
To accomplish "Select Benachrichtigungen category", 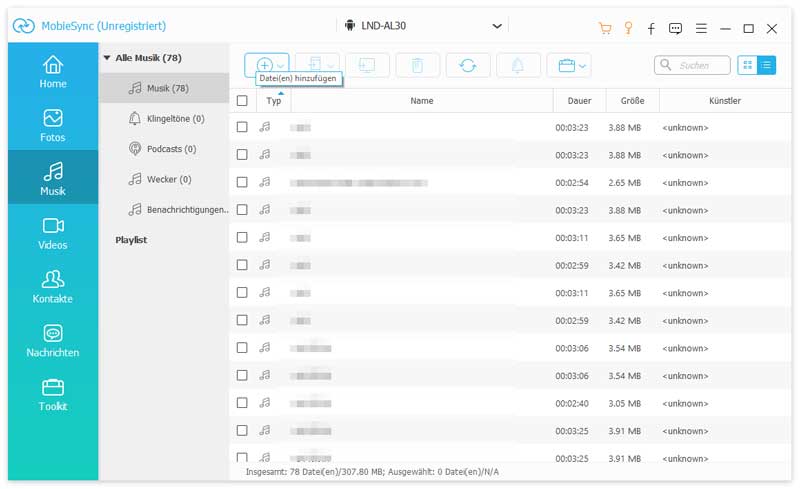I will tap(164, 209).
